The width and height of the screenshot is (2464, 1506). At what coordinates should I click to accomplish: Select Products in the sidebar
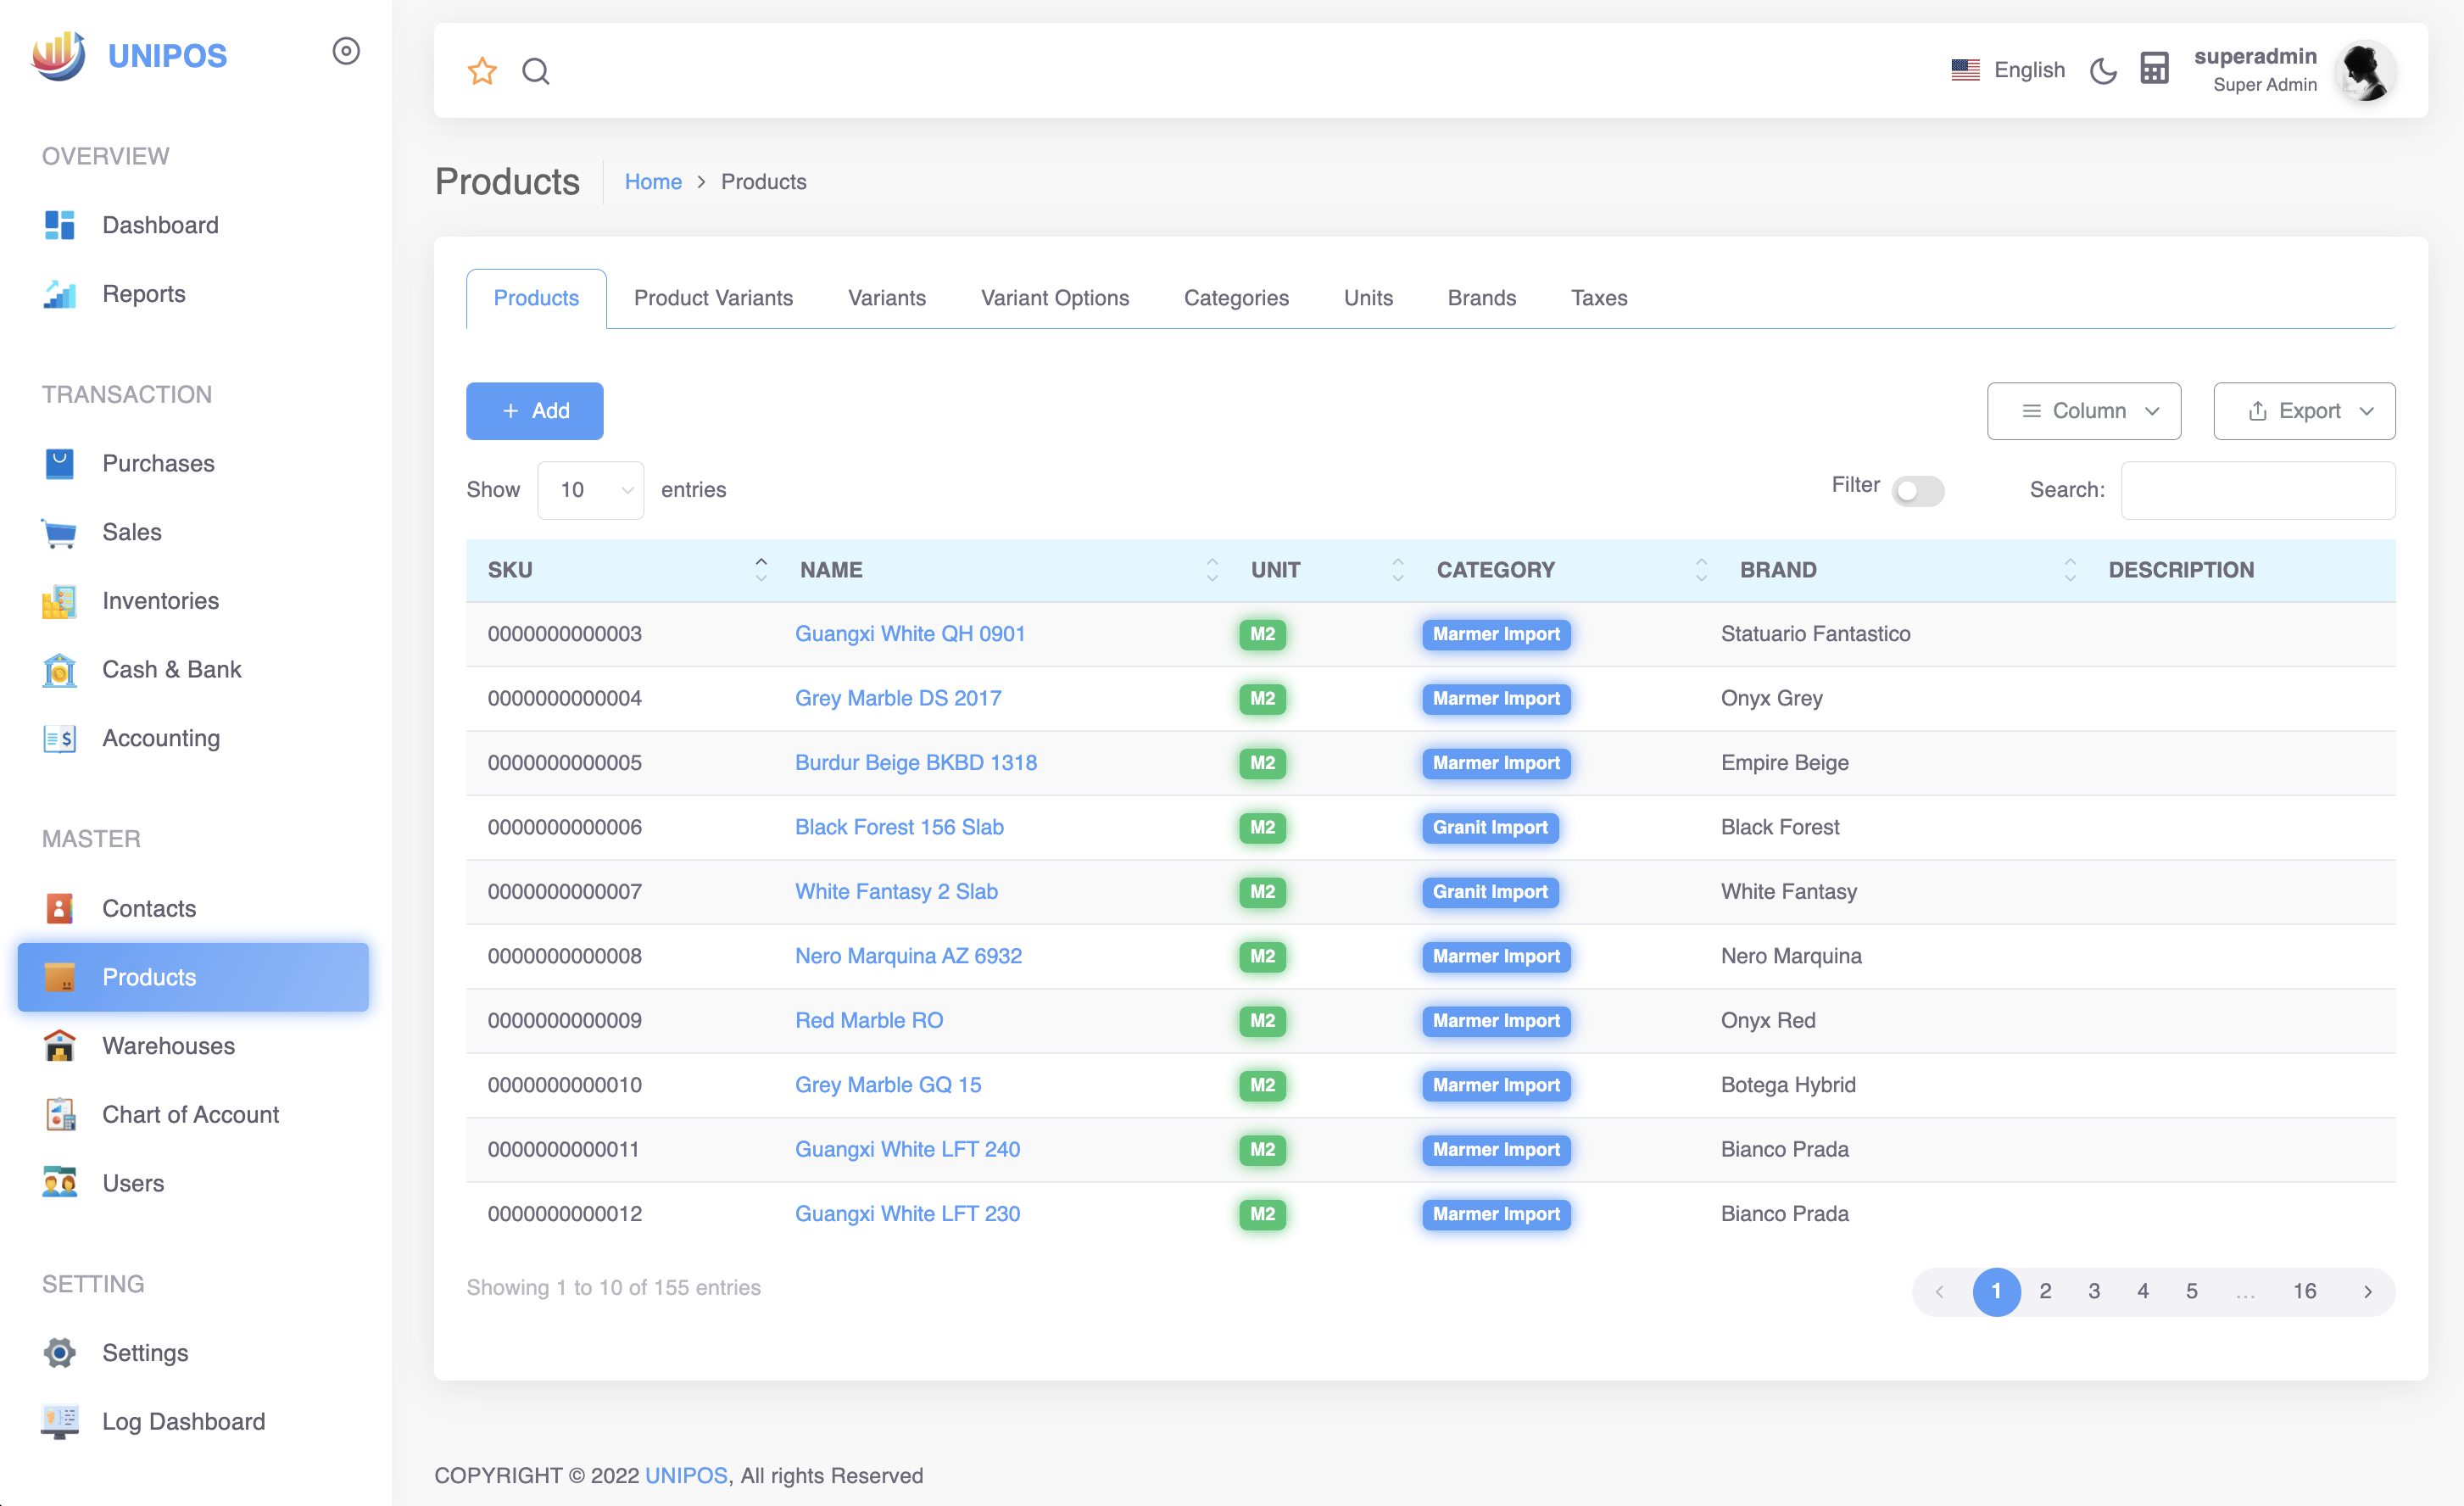(x=193, y=977)
